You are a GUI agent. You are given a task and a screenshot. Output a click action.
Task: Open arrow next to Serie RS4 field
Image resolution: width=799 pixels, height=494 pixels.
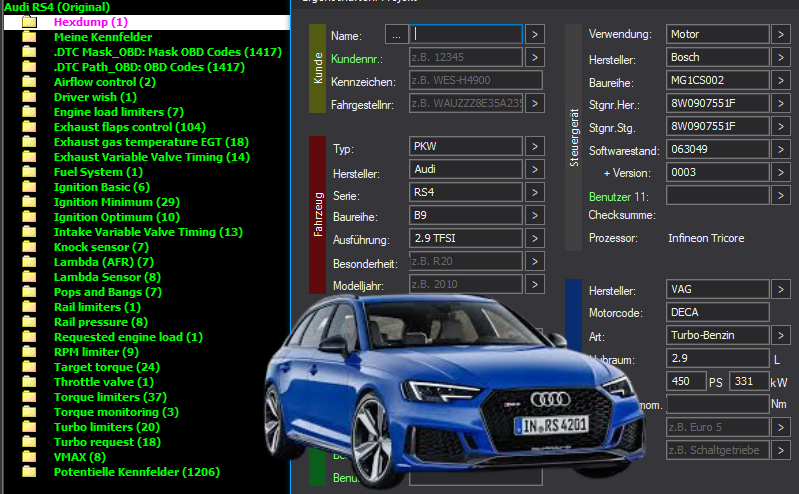[x=535, y=192]
